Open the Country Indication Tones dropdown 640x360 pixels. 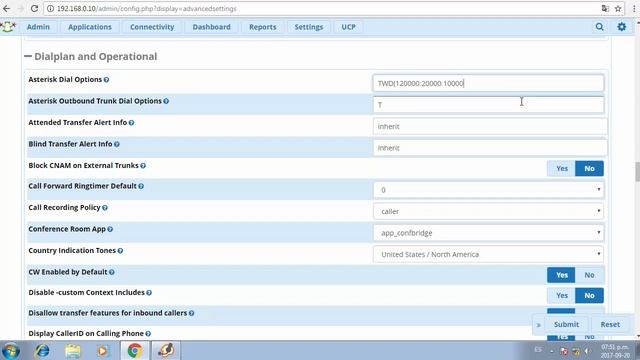[x=488, y=254]
